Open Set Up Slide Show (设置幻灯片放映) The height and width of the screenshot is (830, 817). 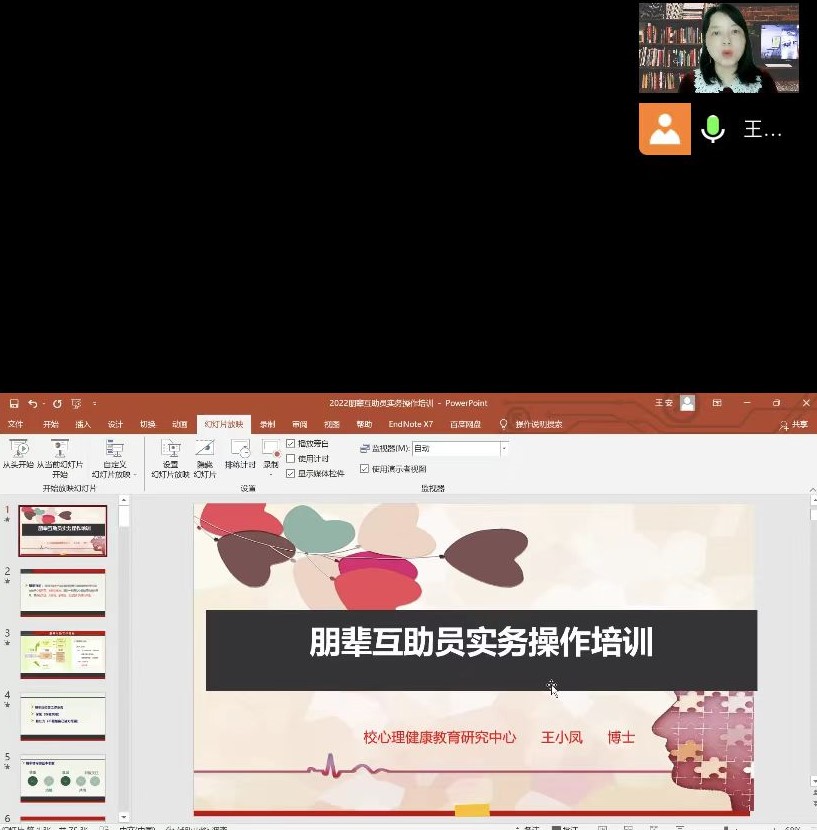(171, 450)
